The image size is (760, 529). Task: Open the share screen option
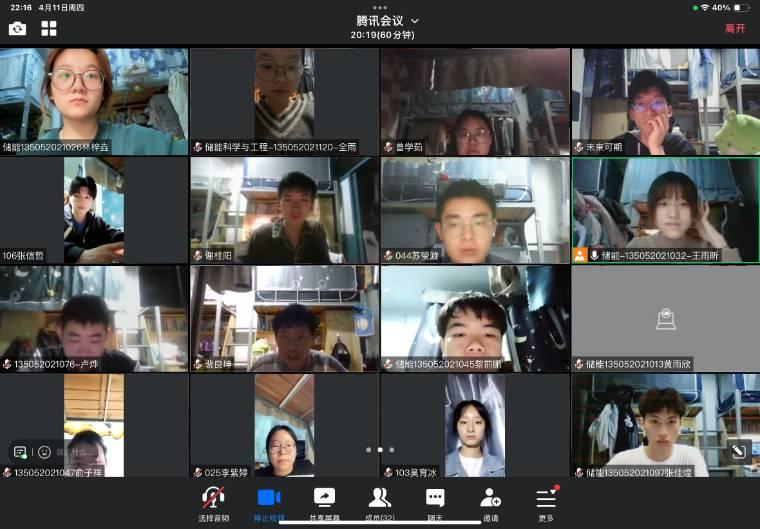[x=325, y=498]
